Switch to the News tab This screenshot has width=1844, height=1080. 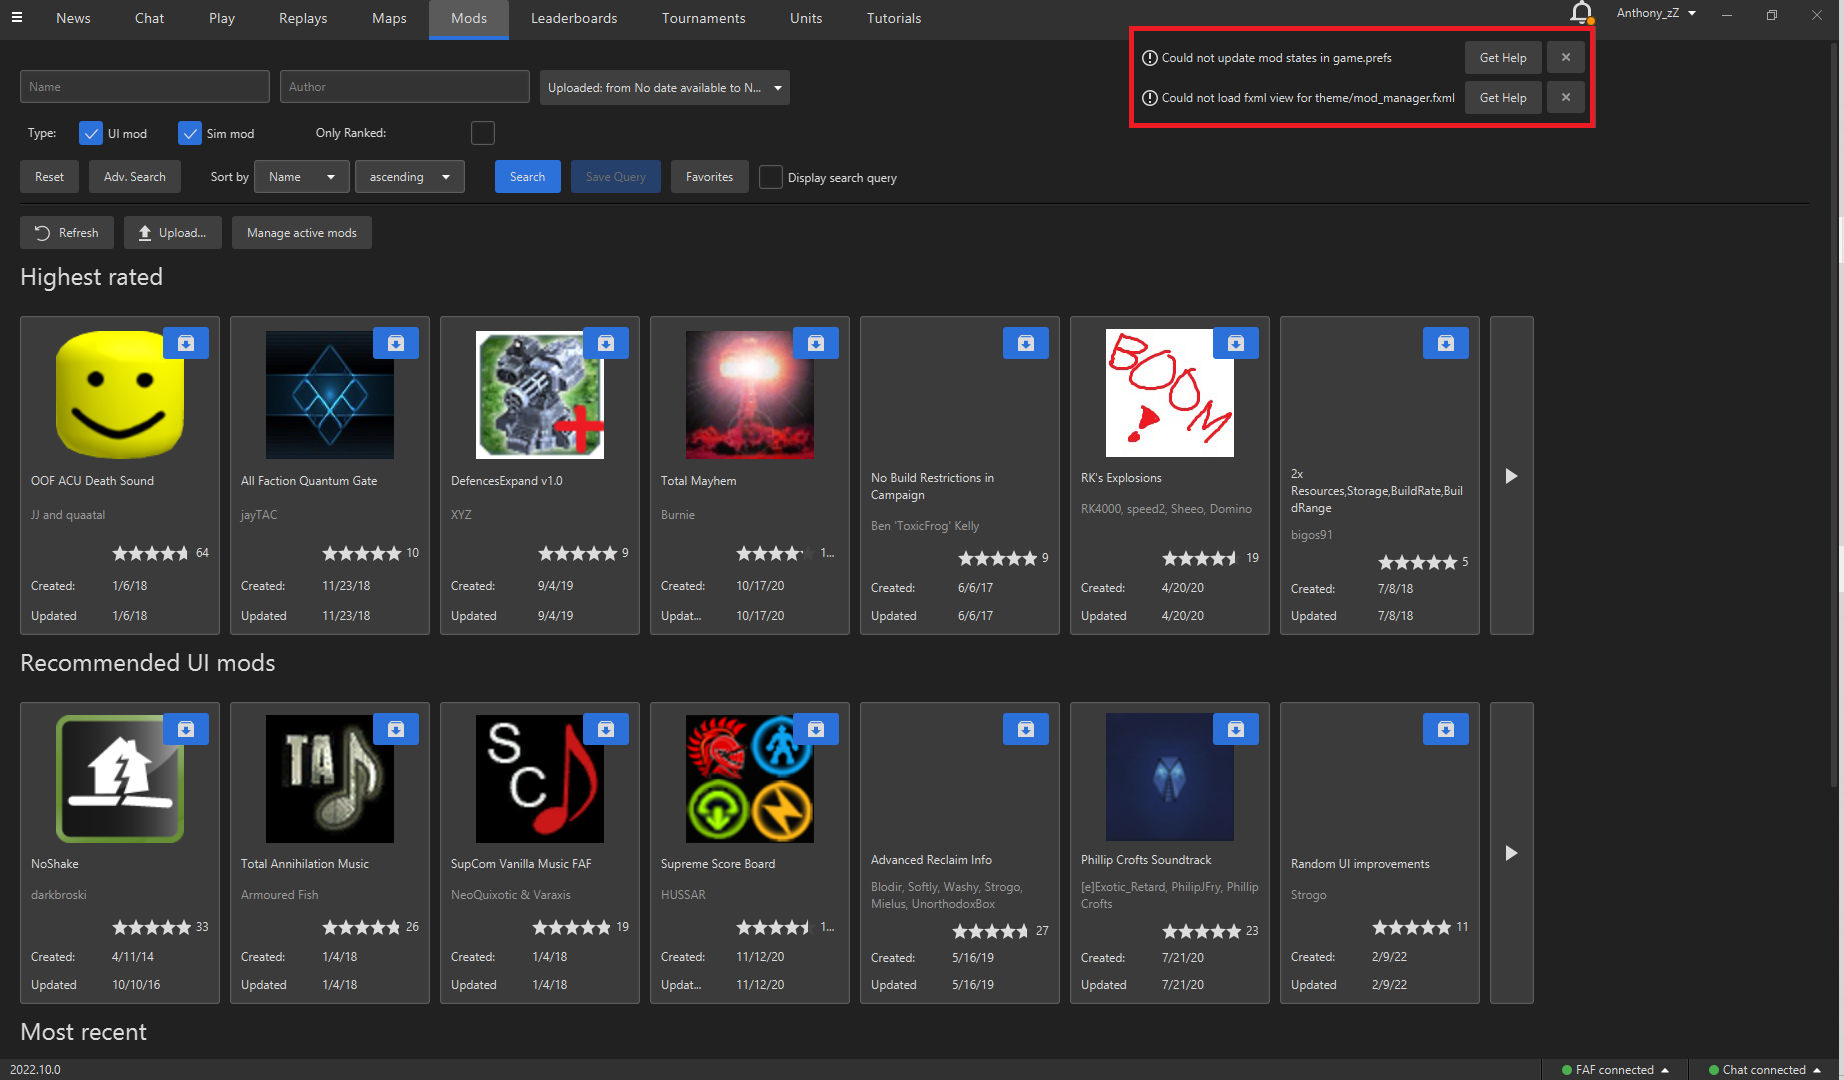pos(73,18)
